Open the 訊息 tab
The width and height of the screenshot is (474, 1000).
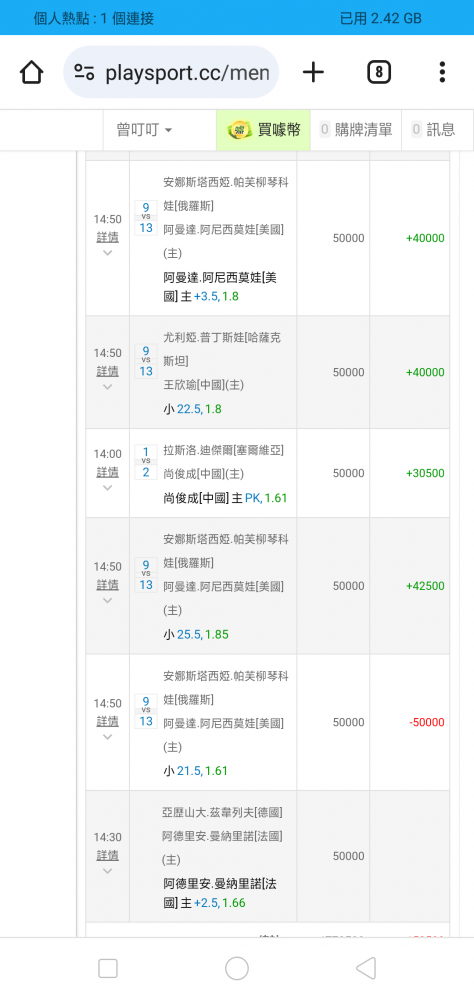438,130
